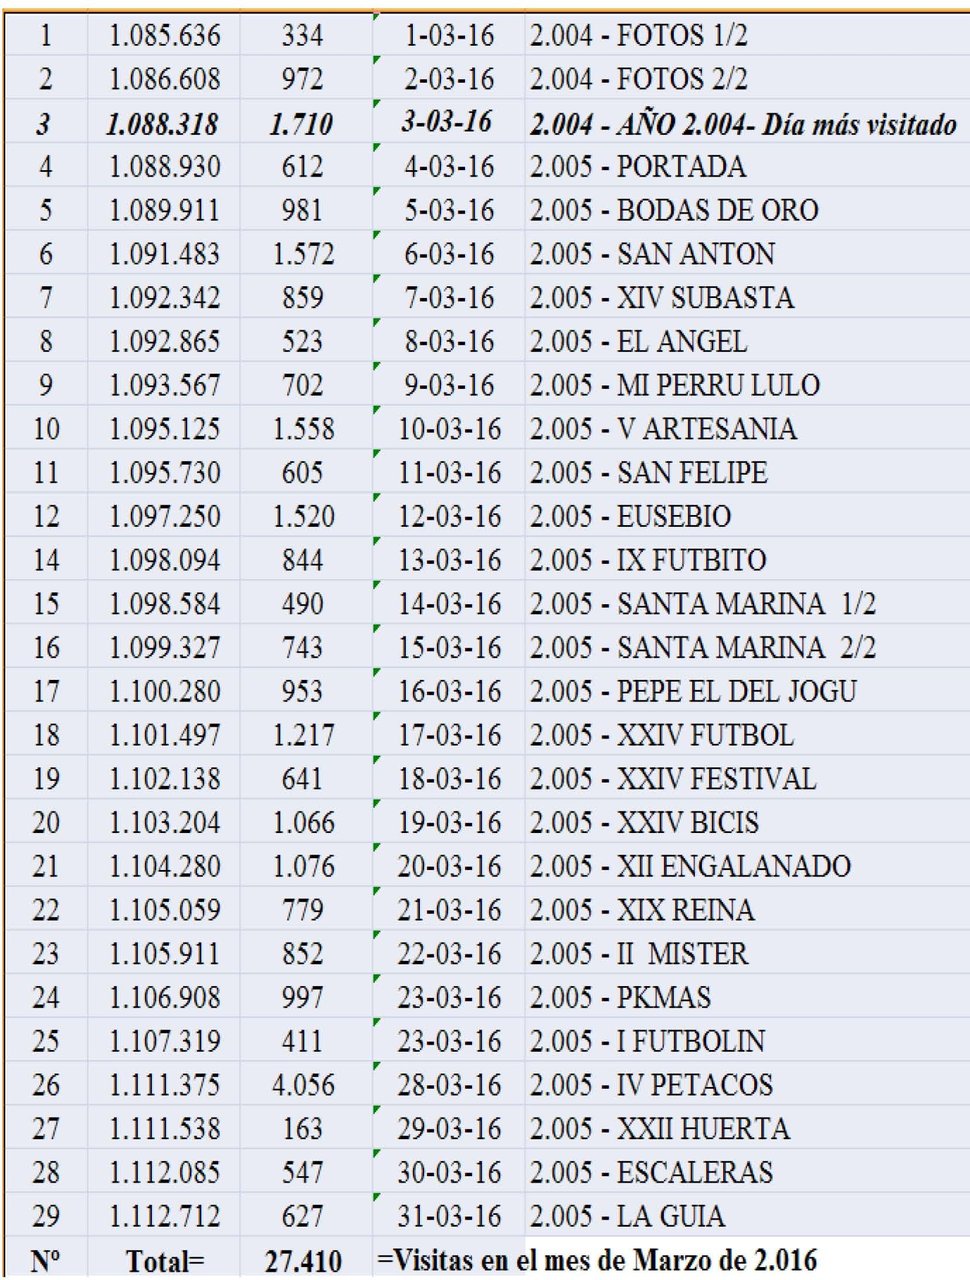Image resolution: width=970 pixels, height=1280 pixels.
Task: Select '2.004 - FOTOS 2/2' cell
Action: tap(747, 78)
